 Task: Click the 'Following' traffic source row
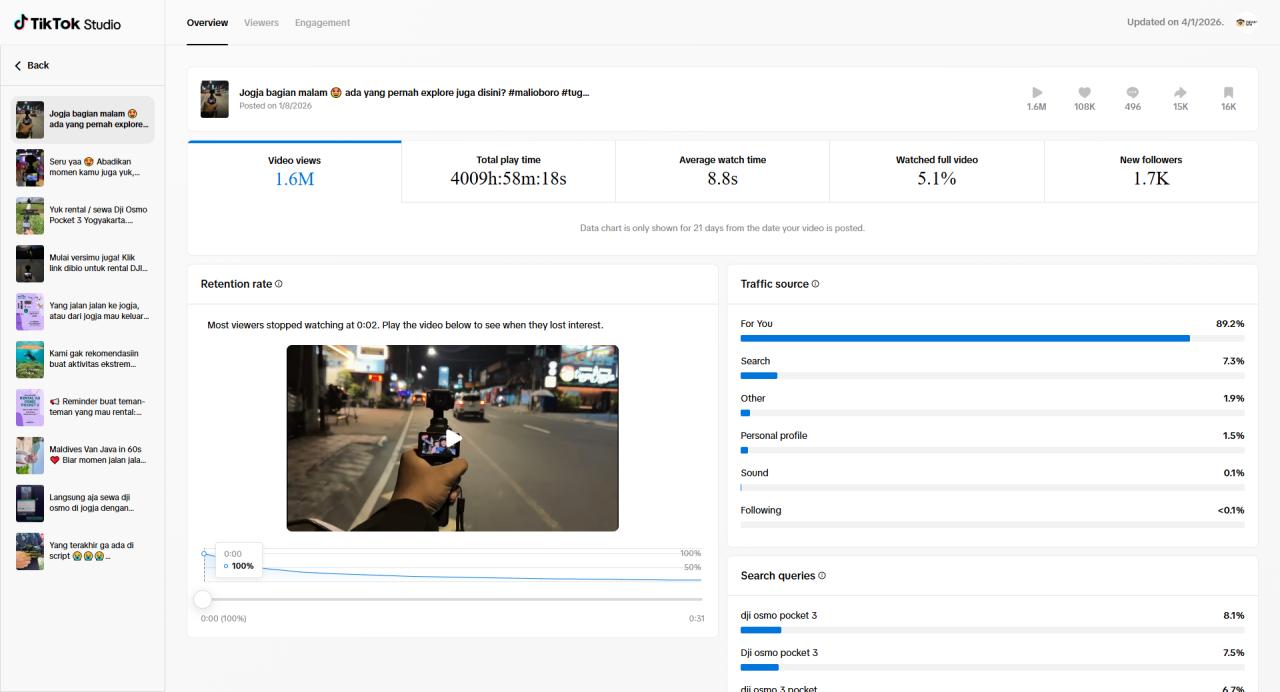pyautogui.click(x=992, y=516)
